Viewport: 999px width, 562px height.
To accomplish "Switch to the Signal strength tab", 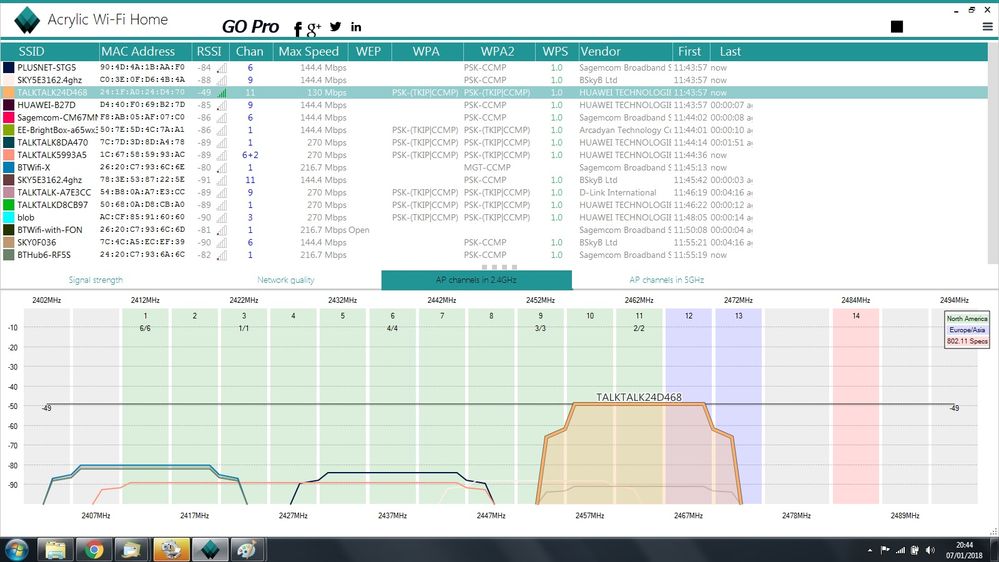I will (x=96, y=280).
